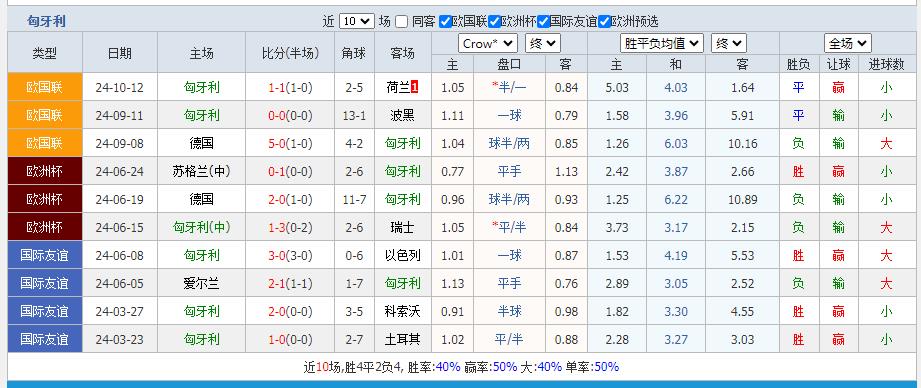The height and width of the screenshot is (388, 921).
Task: Click the 2-1(1-1) score of 爱尔兰 match
Action: 290,284
